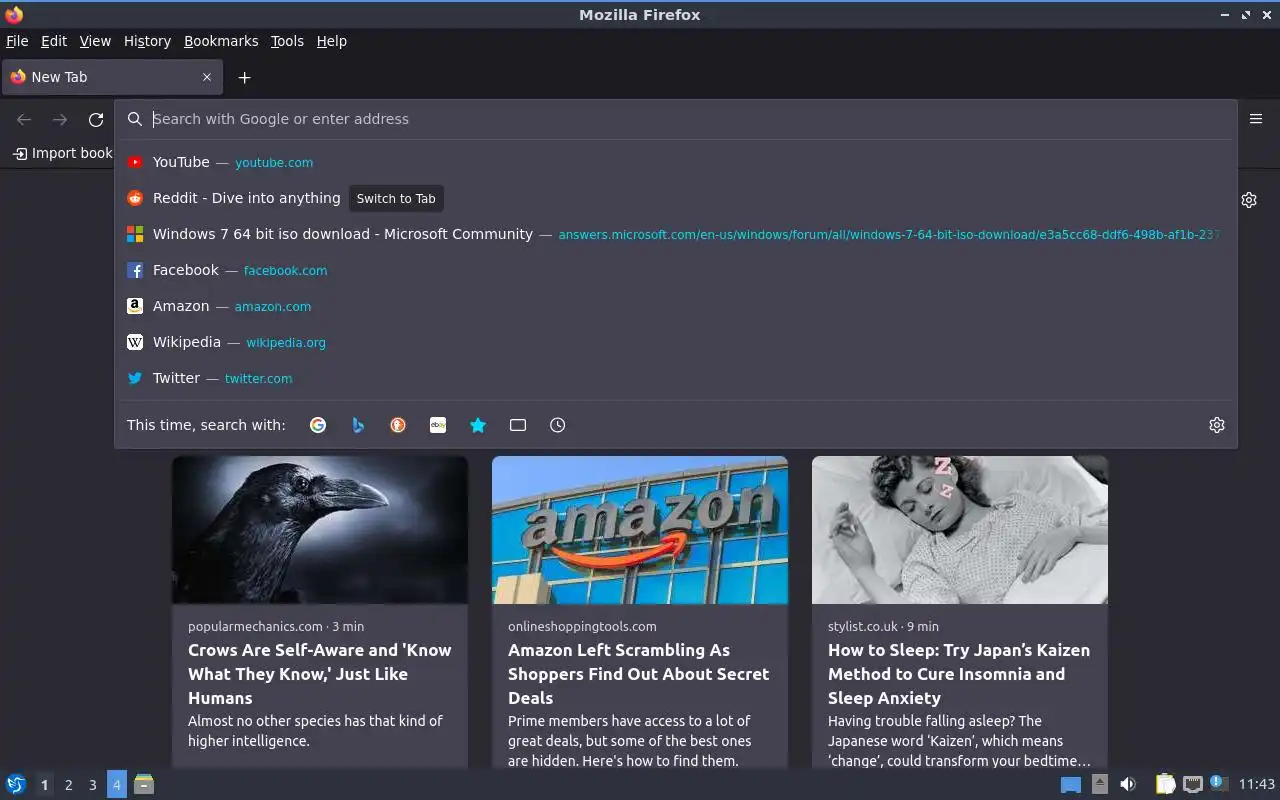
Task: Open the wikipedia.org suggestion link
Action: coord(286,342)
